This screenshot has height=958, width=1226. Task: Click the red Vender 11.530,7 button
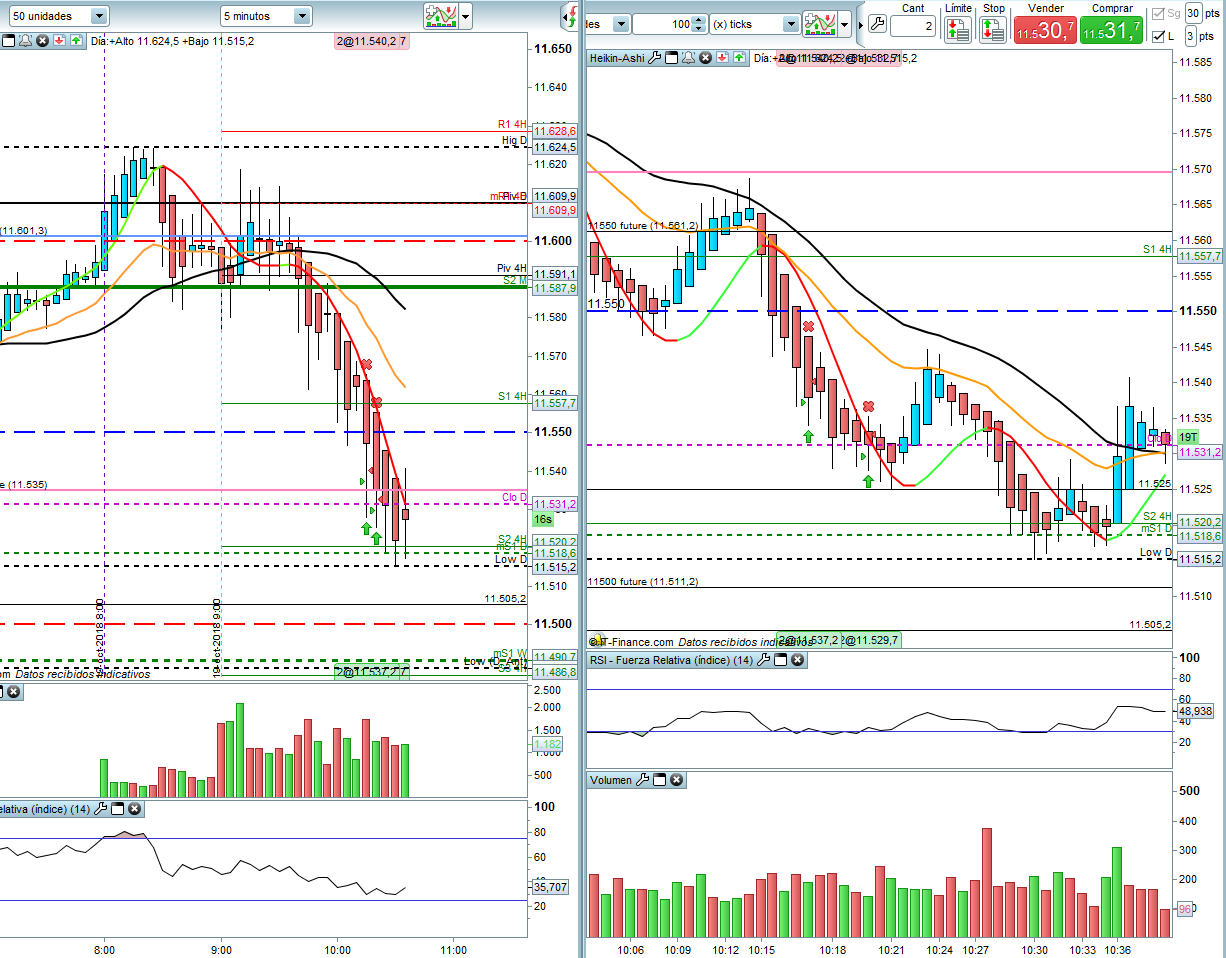click(x=1045, y=30)
